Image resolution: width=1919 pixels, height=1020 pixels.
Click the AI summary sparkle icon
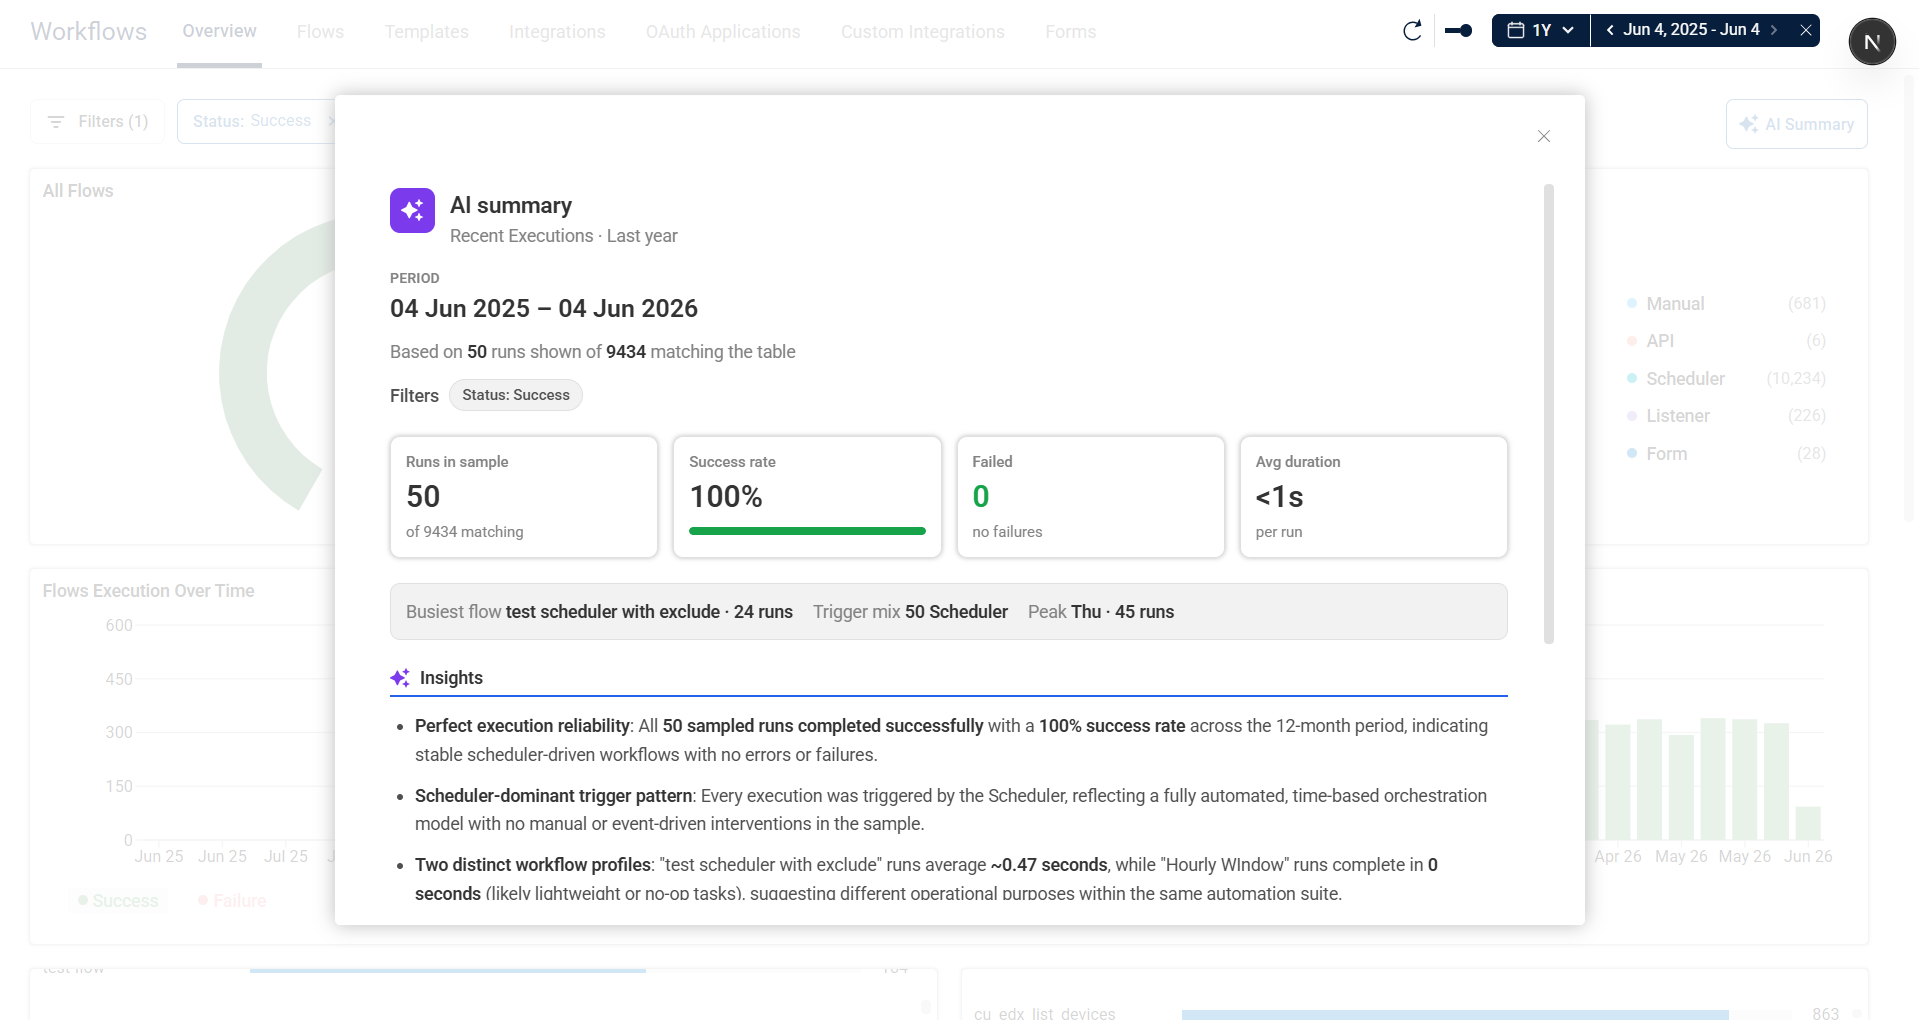(x=412, y=210)
